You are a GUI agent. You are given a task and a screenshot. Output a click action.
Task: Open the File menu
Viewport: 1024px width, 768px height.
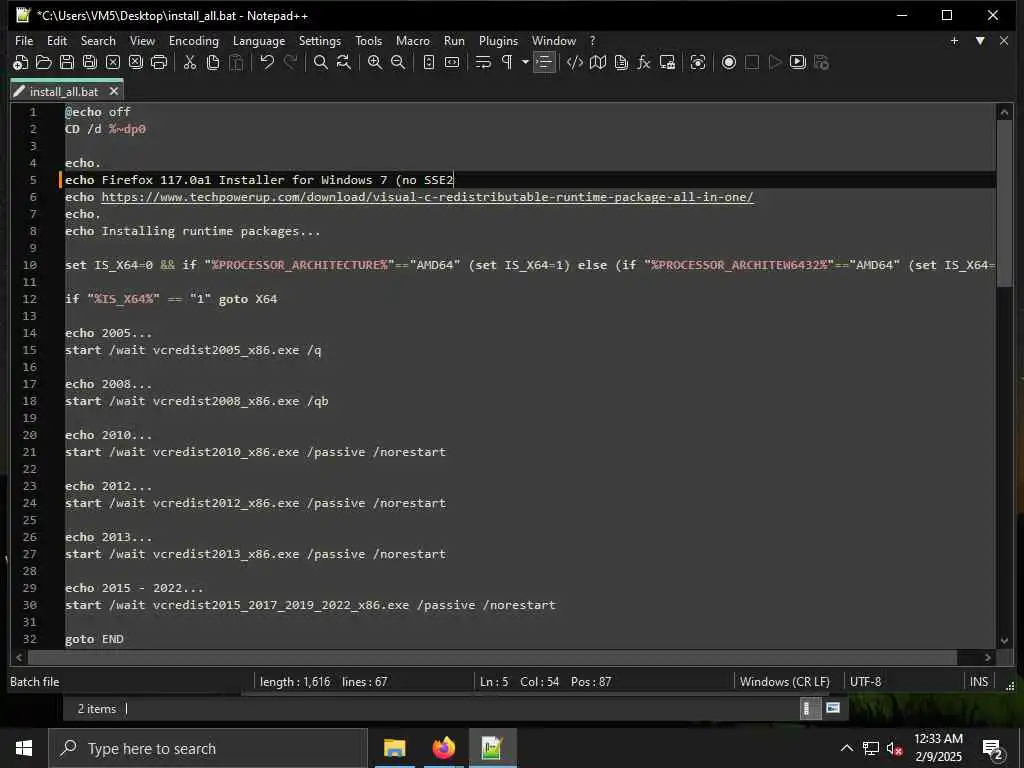[x=24, y=40]
